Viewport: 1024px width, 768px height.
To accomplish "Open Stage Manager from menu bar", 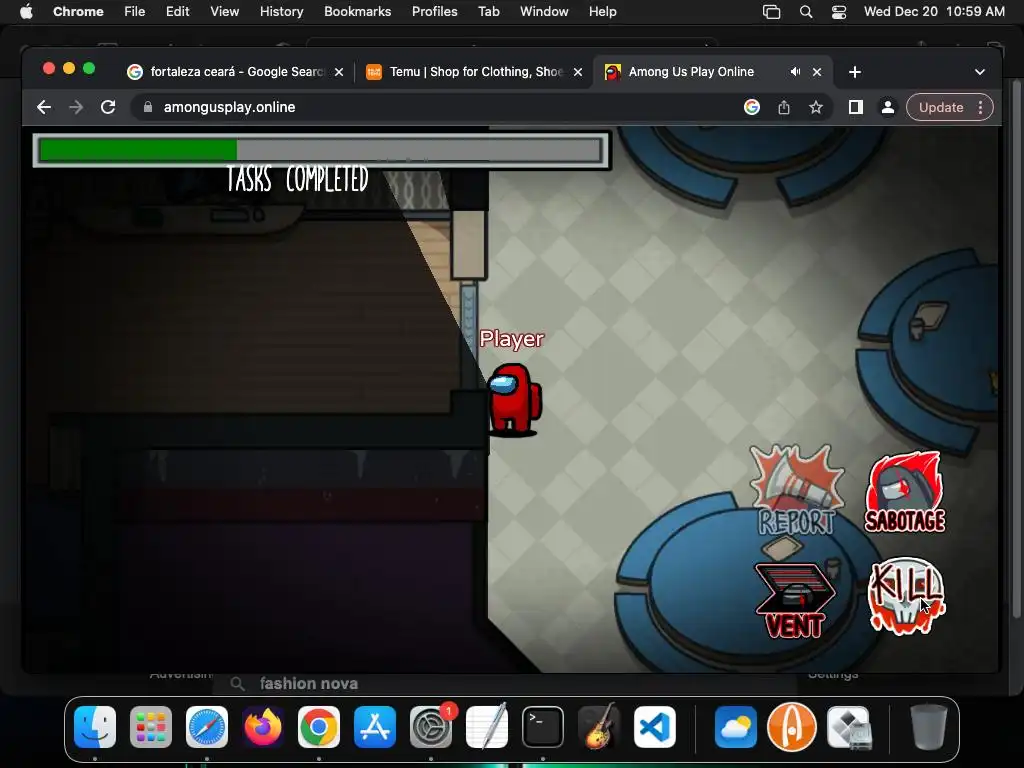I will tap(771, 12).
